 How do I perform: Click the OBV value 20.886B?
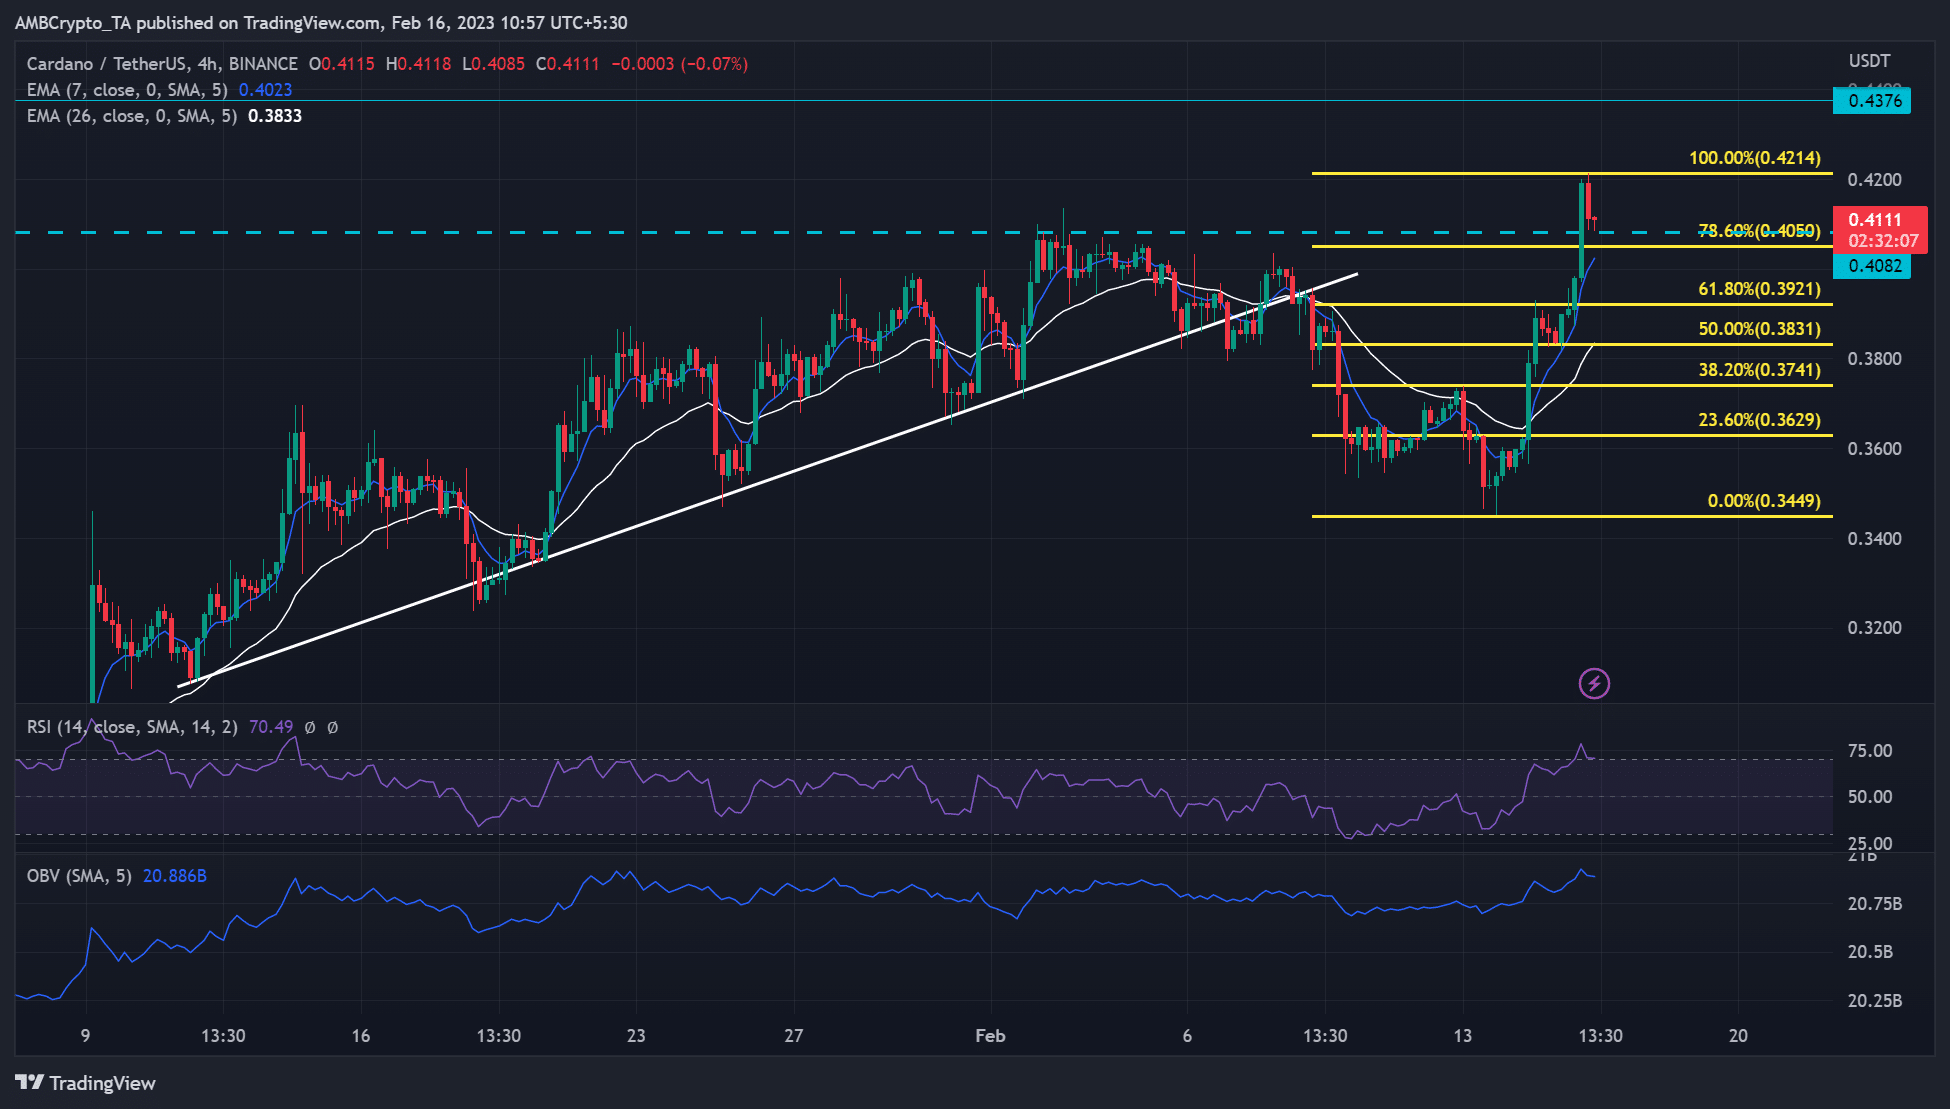tap(175, 876)
